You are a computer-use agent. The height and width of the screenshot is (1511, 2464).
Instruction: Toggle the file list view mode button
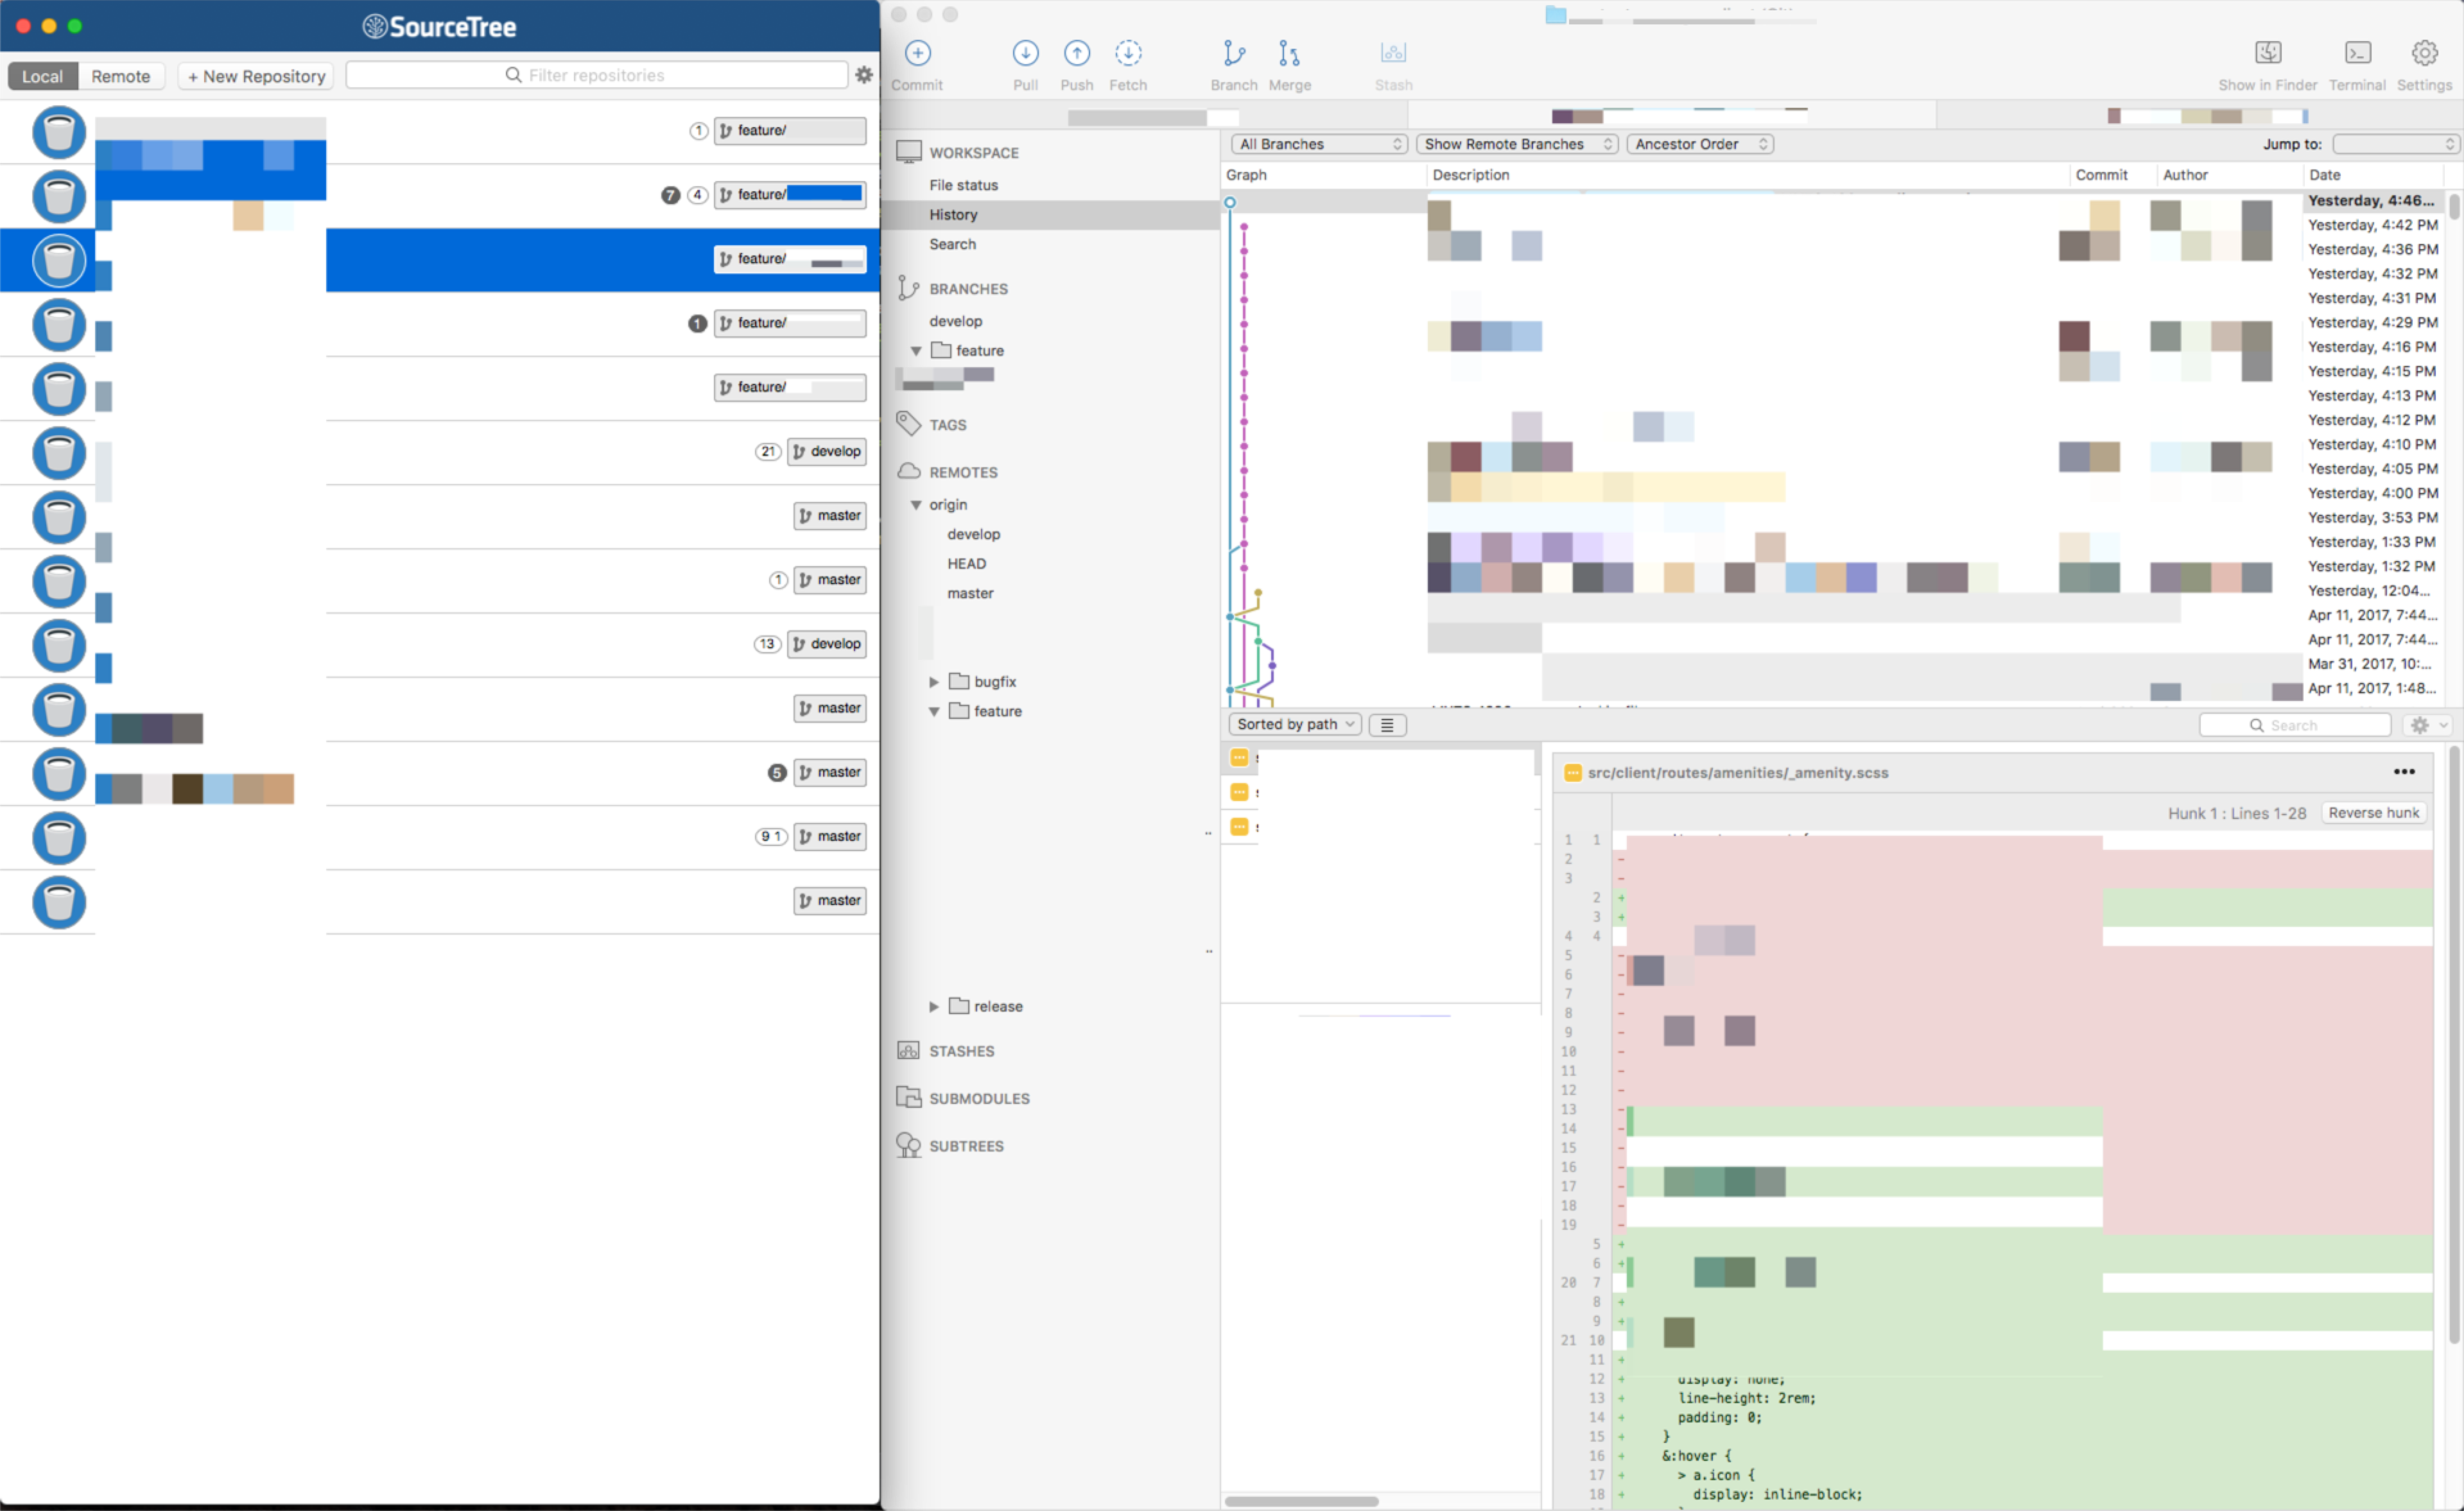click(x=1387, y=725)
